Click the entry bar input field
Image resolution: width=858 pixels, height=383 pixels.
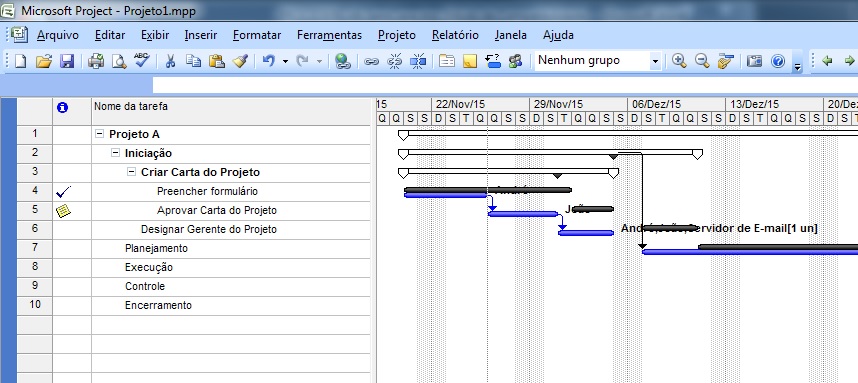(505, 85)
